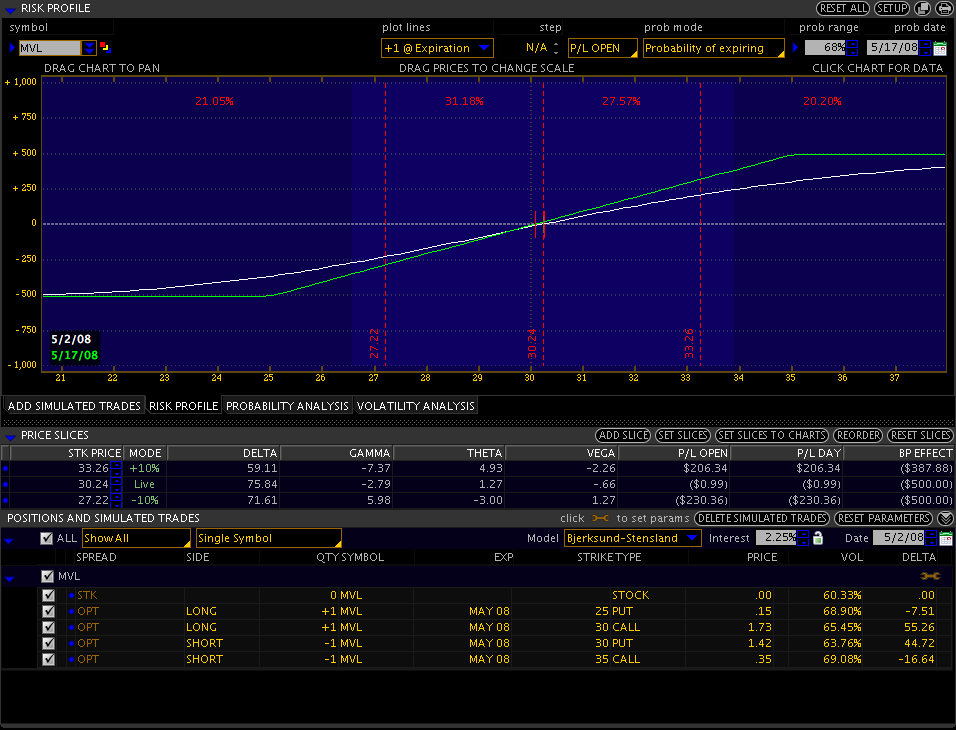Uncheck the short 30 PUT option row
The height and width of the screenshot is (730, 956).
(x=49, y=643)
